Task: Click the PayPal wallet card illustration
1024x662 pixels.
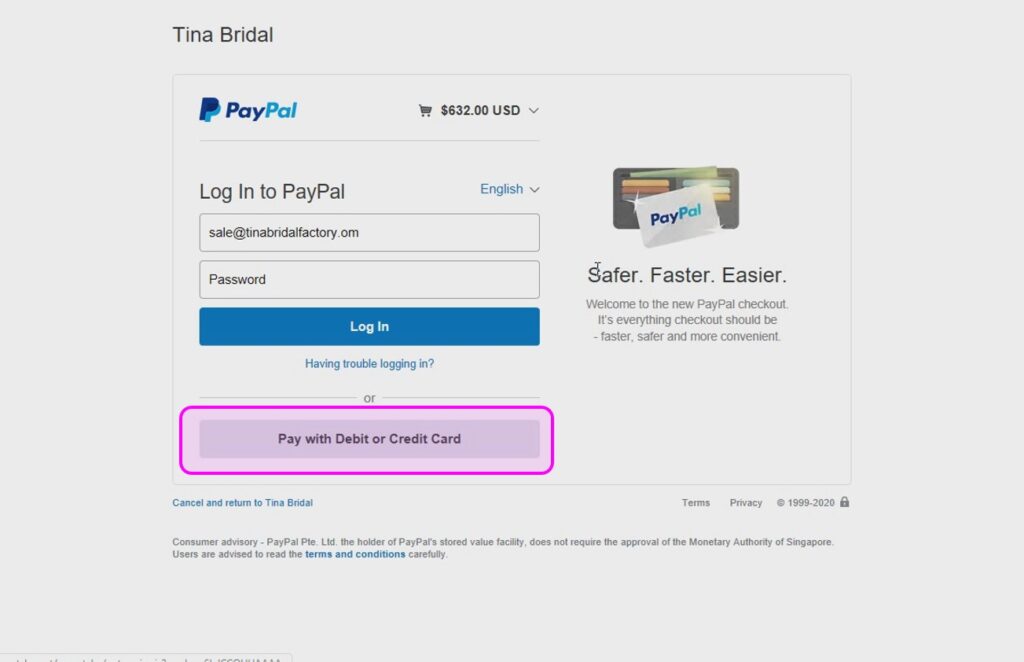Action: pyautogui.click(x=676, y=206)
